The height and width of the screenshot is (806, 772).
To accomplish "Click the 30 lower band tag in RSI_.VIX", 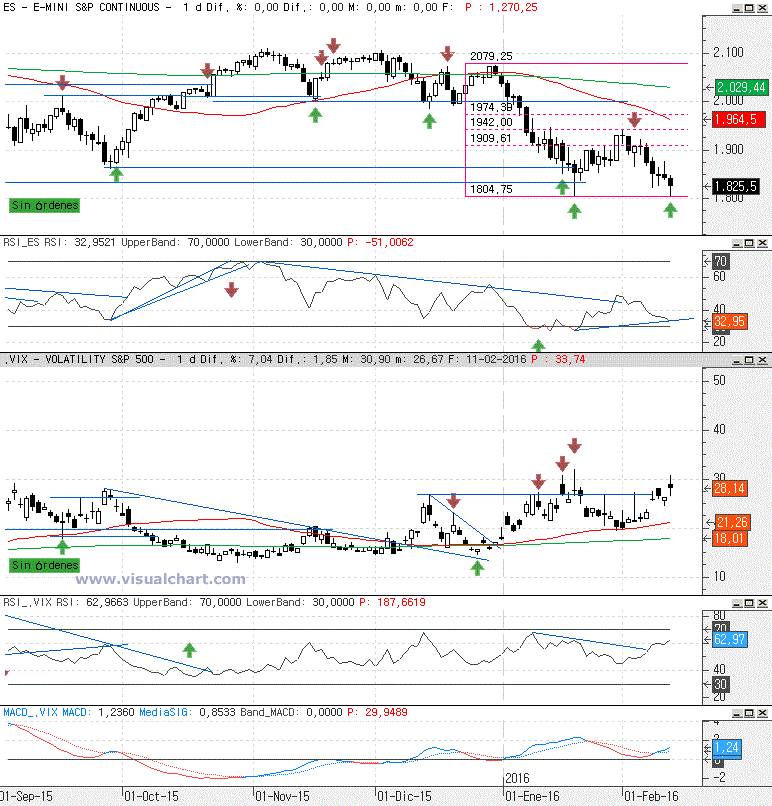I will [x=720, y=684].
